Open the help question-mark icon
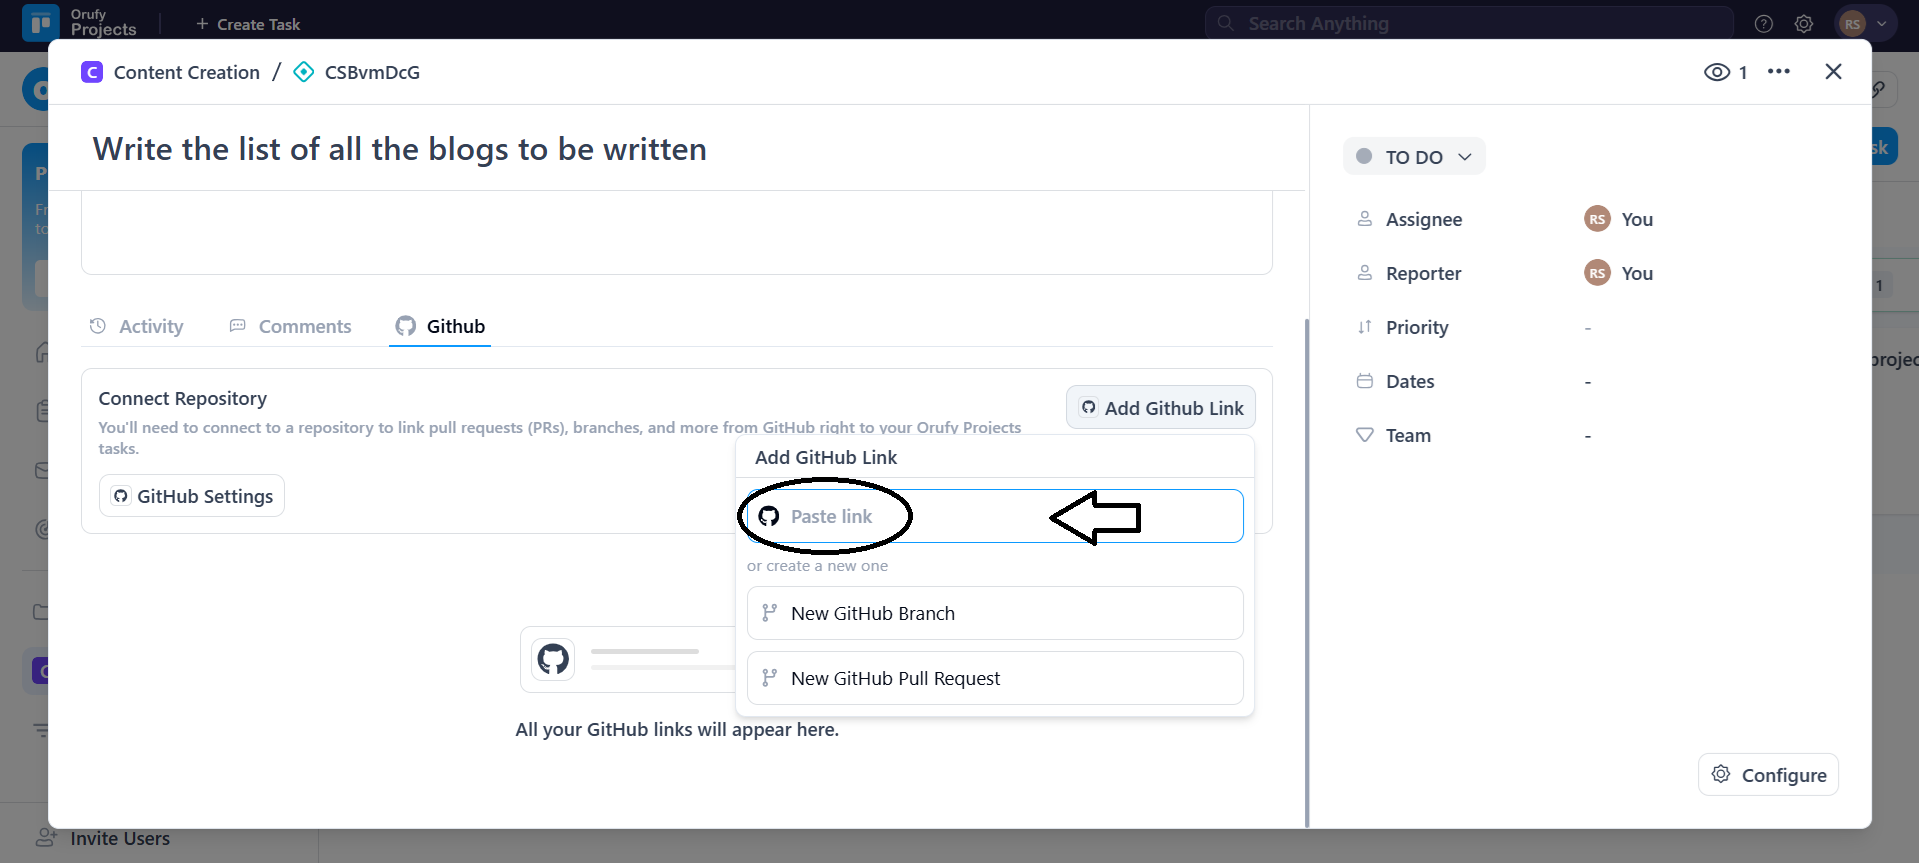This screenshot has height=864, width=1919. (1764, 24)
